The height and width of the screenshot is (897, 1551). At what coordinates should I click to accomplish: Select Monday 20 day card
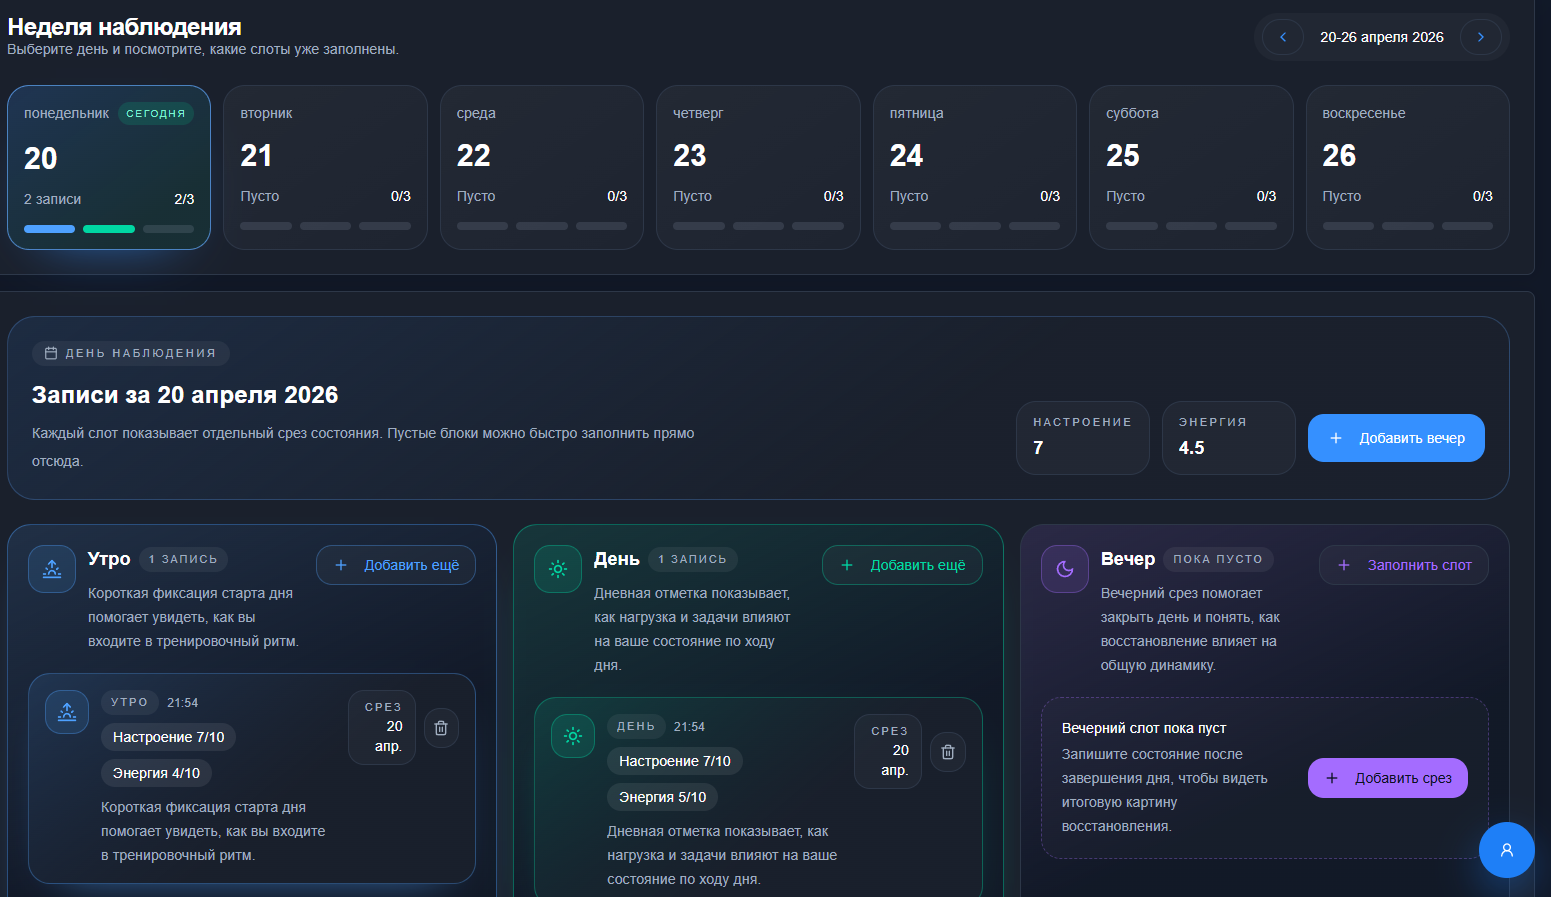click(109, 167)
